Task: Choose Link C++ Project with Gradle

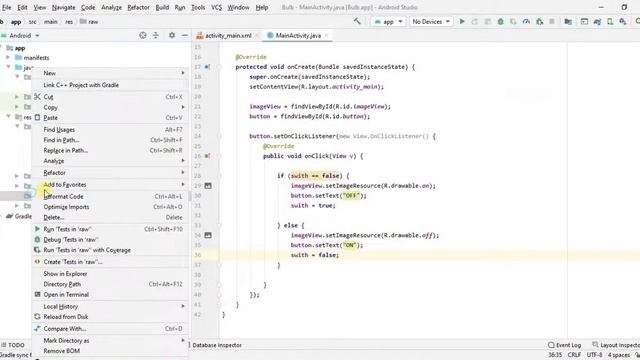Action: tap(110, 85)
